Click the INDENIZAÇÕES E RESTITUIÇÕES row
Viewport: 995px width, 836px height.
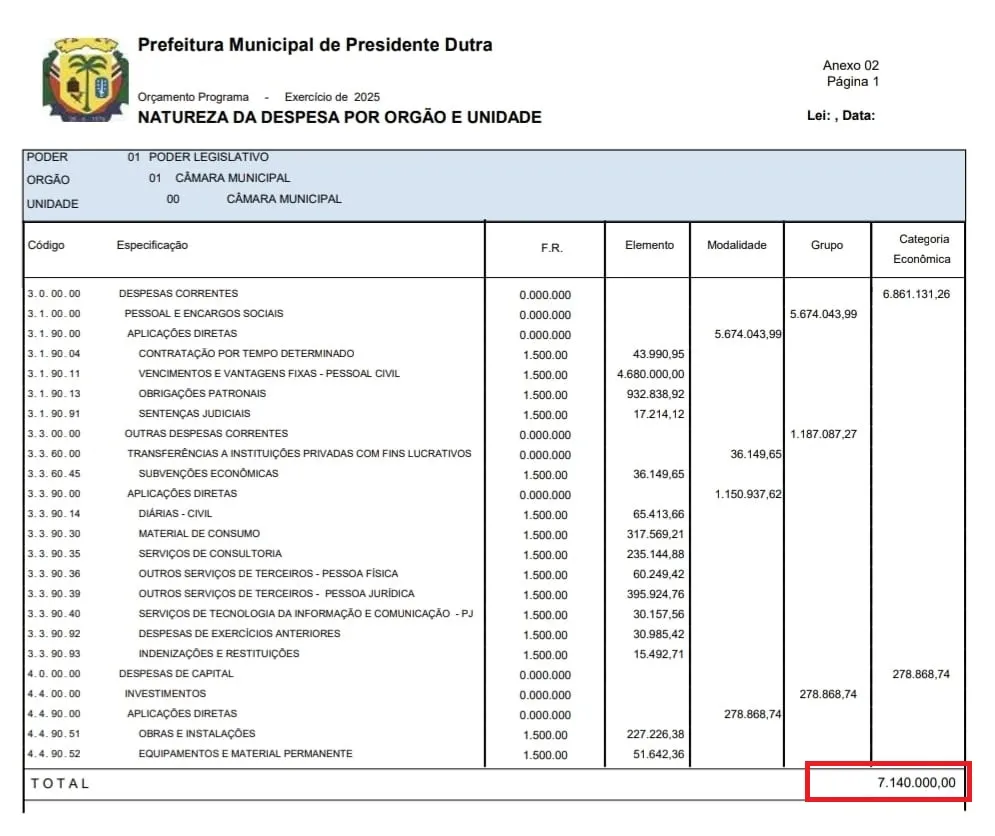[x=219, y=654]
